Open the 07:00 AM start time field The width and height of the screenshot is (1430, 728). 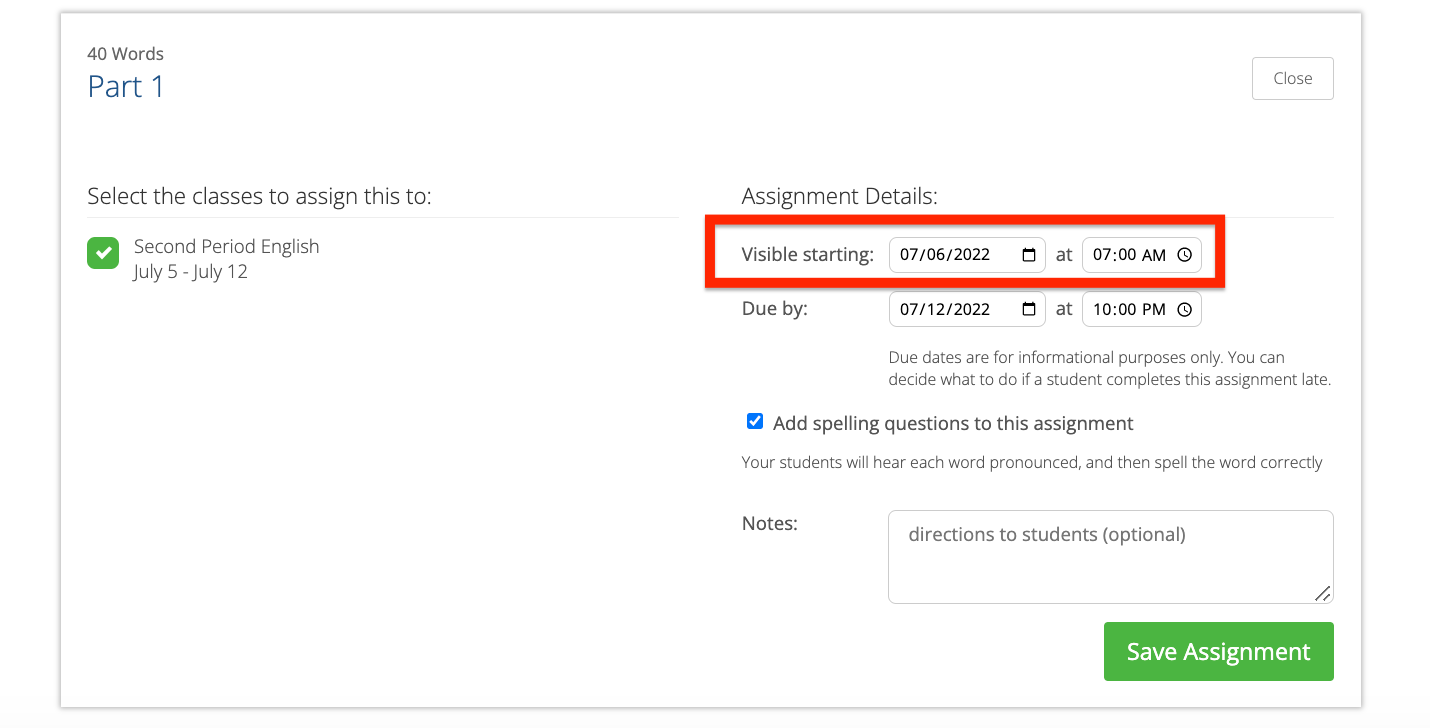point(1130,255)
